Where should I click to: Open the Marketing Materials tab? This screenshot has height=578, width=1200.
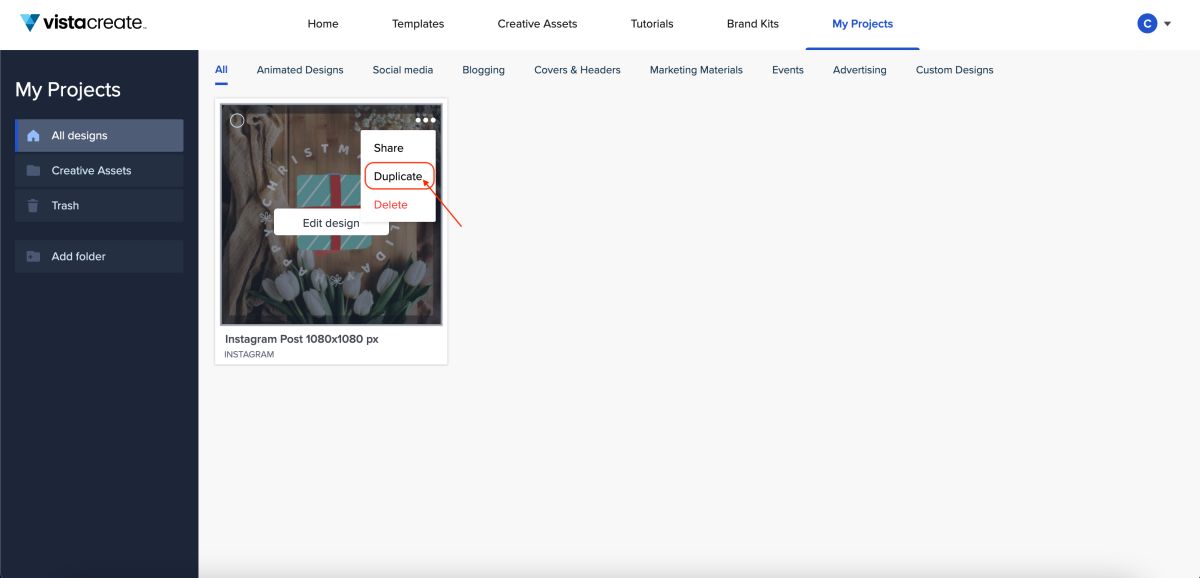(x=696, y=70)
